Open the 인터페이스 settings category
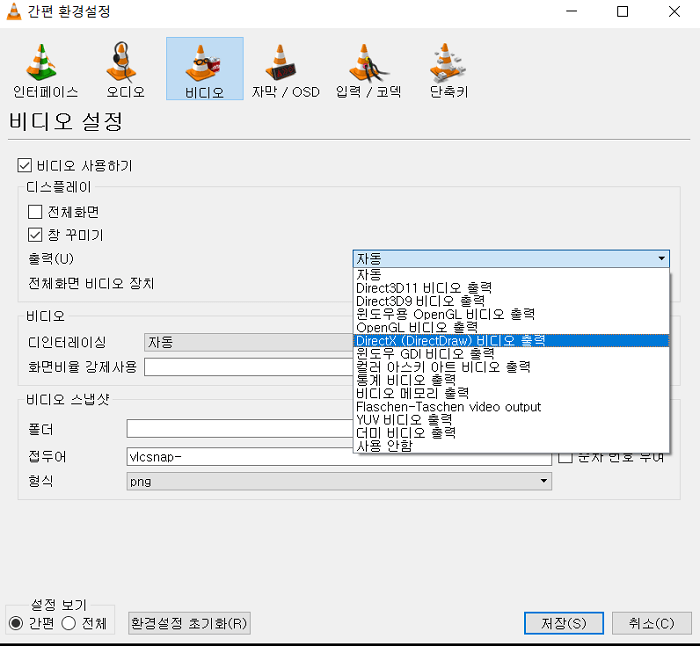Screen dimensions: 700x646 (x=45, y=69)
